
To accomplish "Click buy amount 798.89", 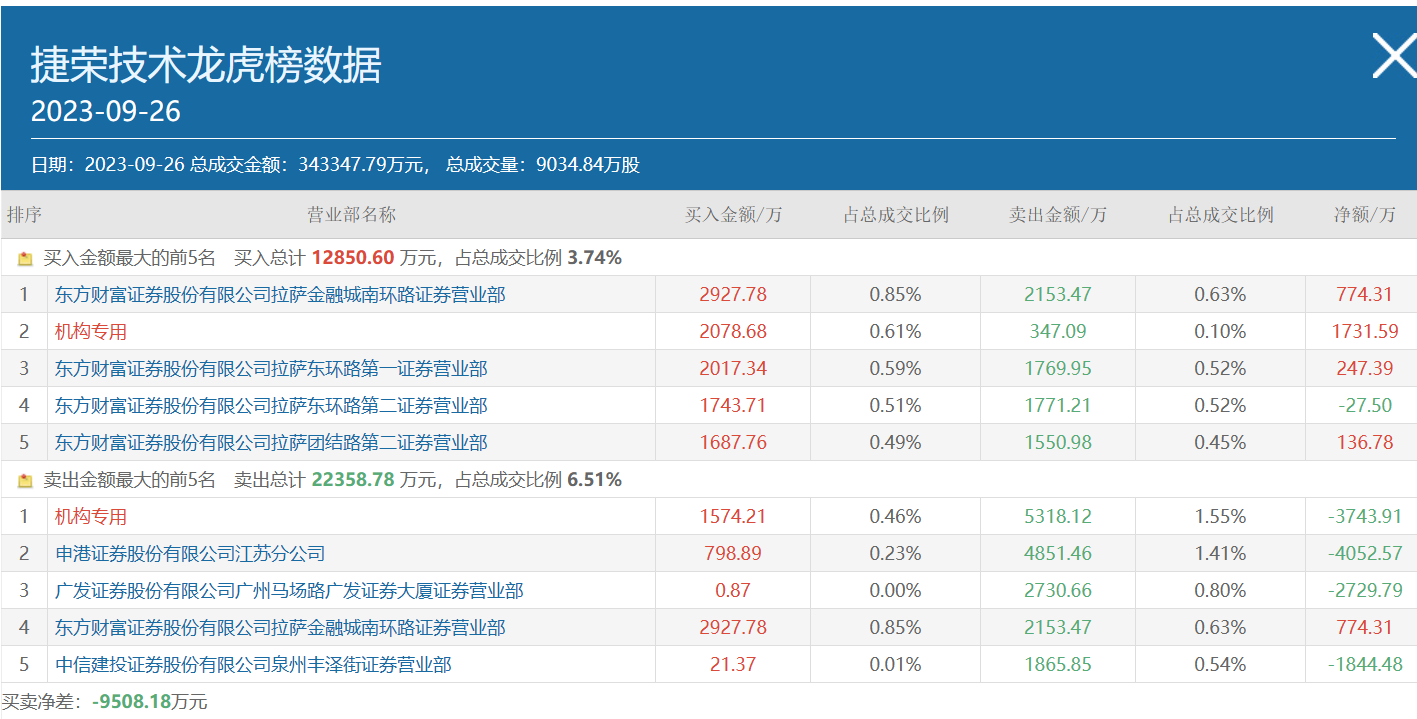I will click(733, 554).
